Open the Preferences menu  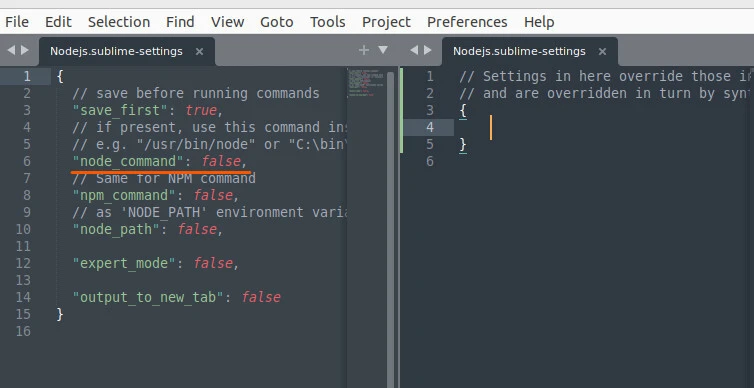click(x=467, y=22)
